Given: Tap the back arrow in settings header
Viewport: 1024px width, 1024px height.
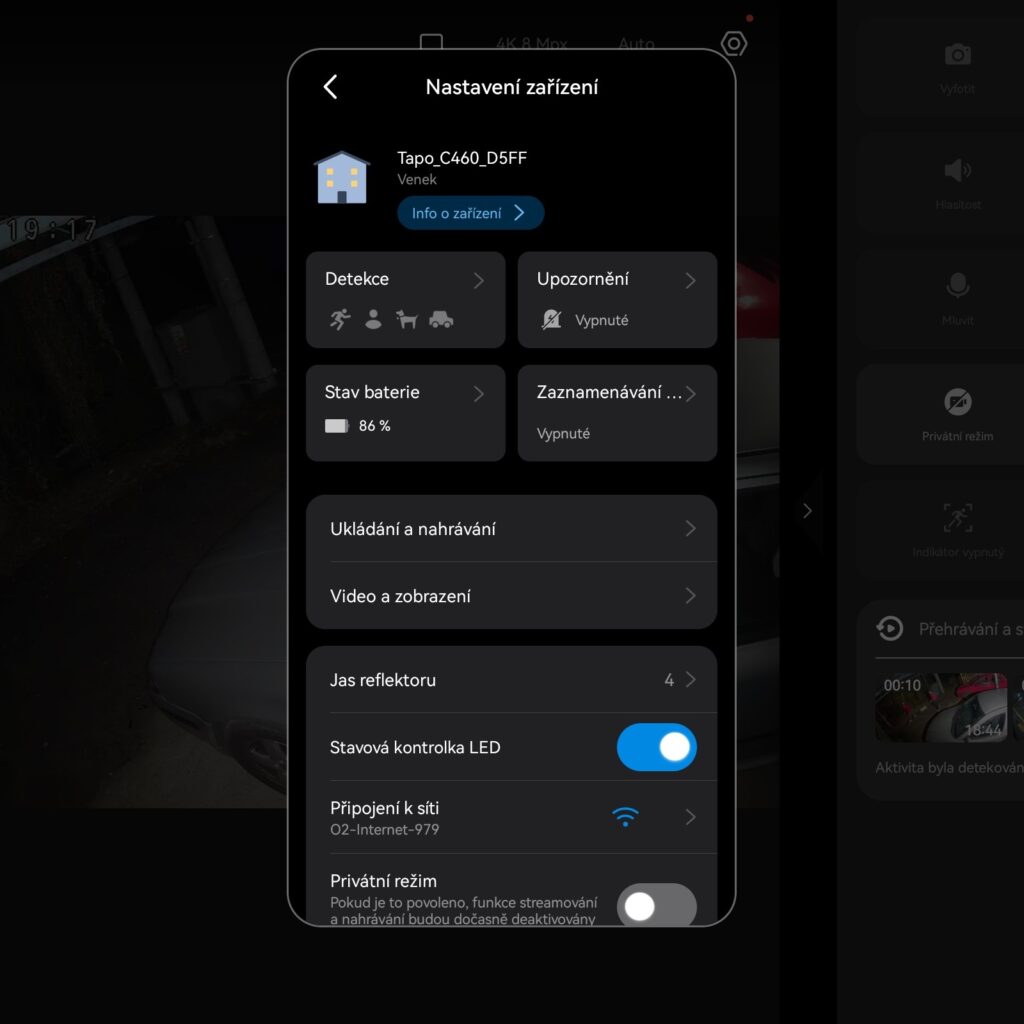Looking at the screenshot, I should pyautogui.click(x=331, y=87).
